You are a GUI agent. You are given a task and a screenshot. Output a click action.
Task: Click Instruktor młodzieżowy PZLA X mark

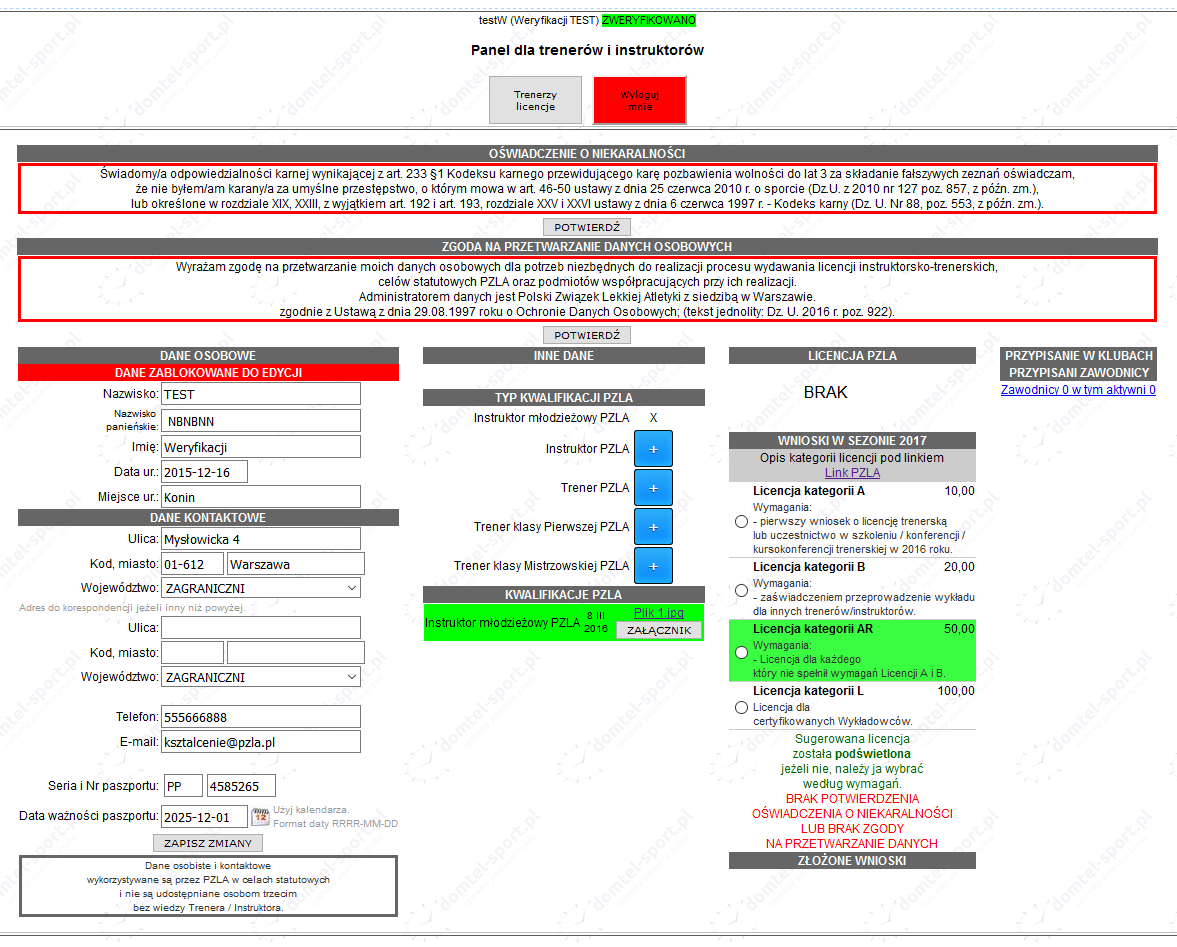click(653, 418)
